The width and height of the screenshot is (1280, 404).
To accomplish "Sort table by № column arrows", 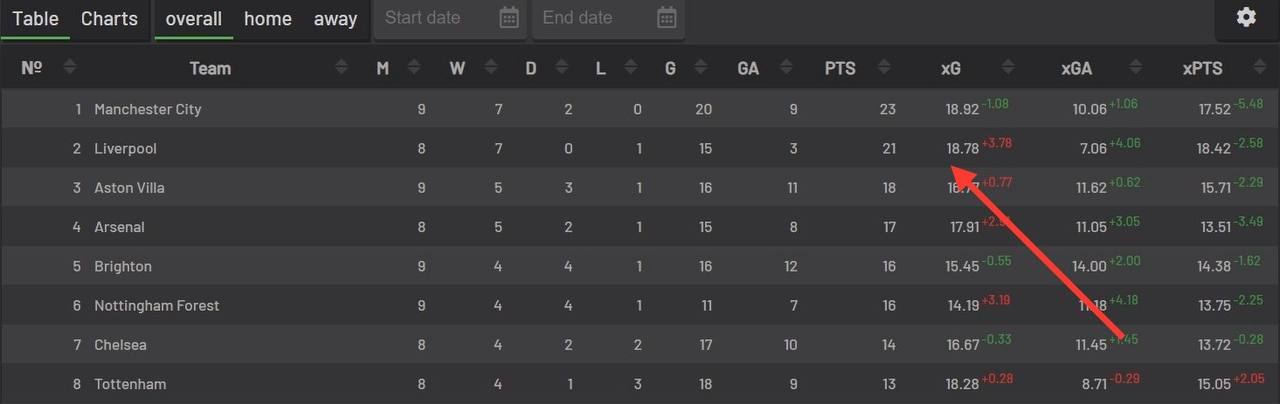I will click(69, 68).
